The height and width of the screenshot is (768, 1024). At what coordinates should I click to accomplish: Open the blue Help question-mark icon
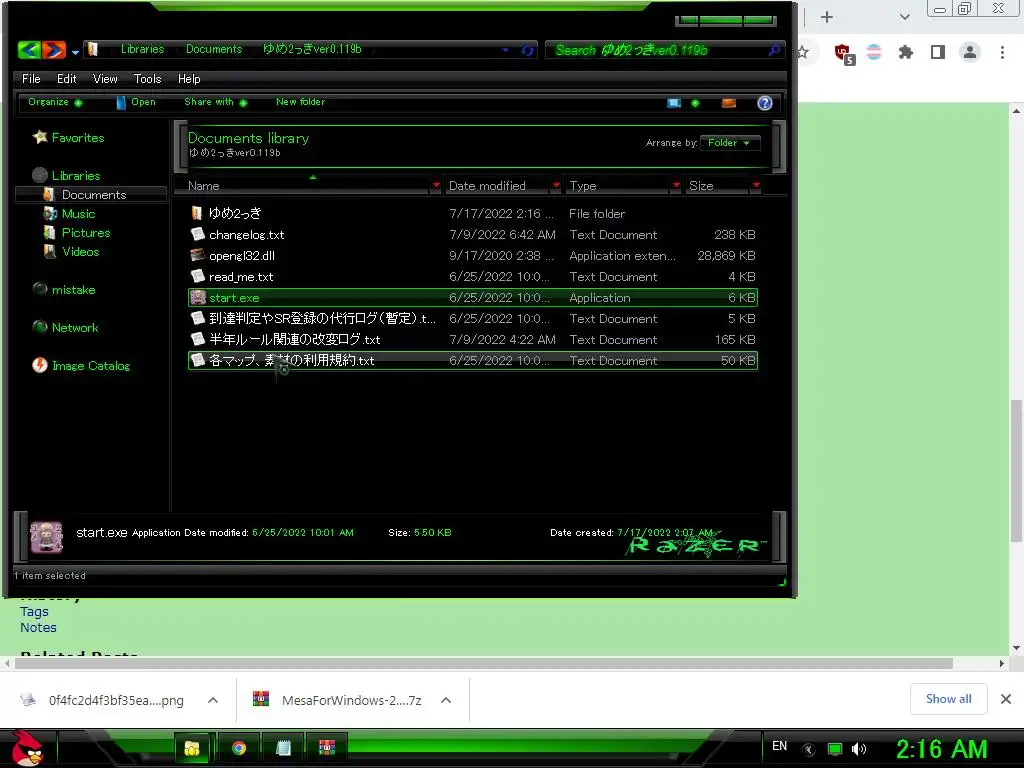tap(765, 103)
